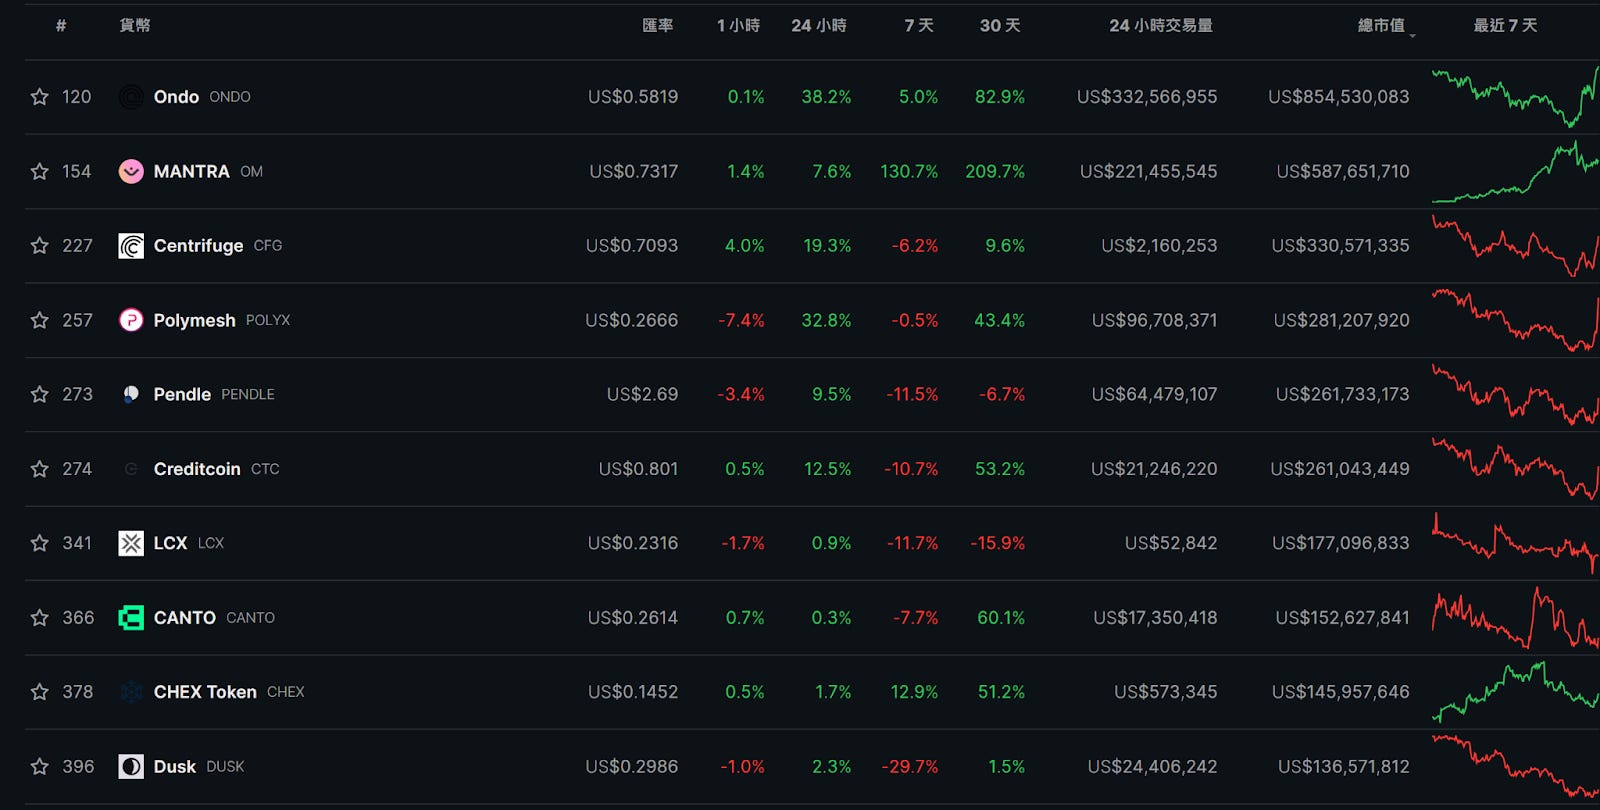Add Pendle to favorites with star
Screen dimensions: 1600x810
[39, 394]
